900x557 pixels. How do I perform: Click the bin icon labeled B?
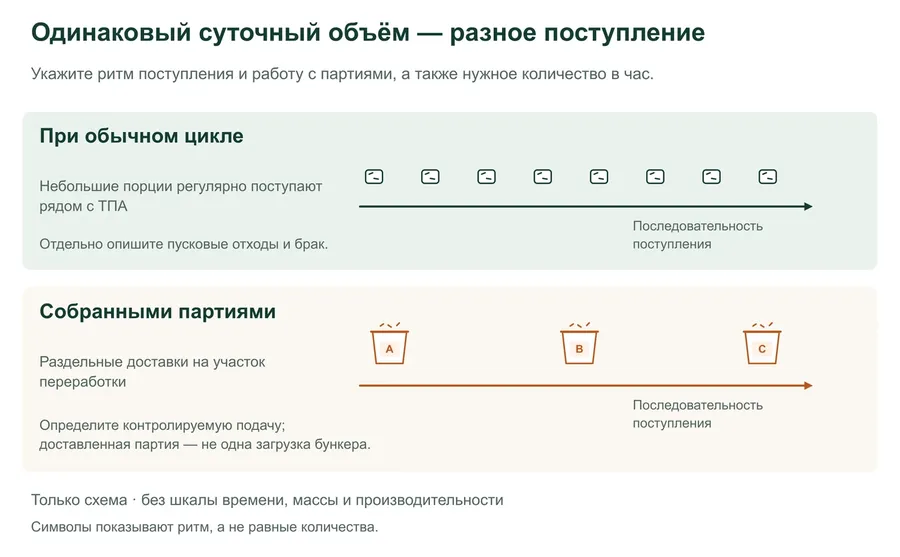pyautogui.click(x=579, y=344)
